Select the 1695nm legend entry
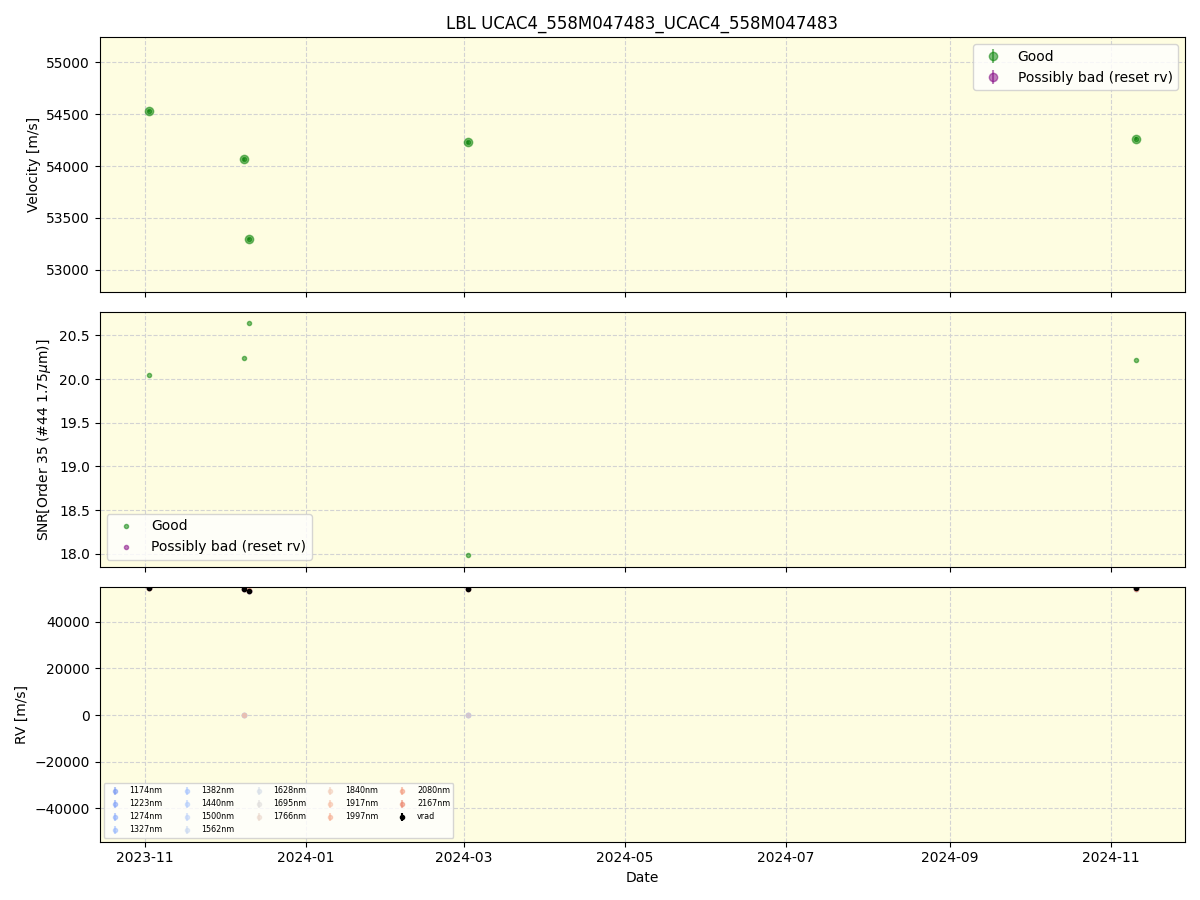 pyautogui.click(x=280, y=804)
